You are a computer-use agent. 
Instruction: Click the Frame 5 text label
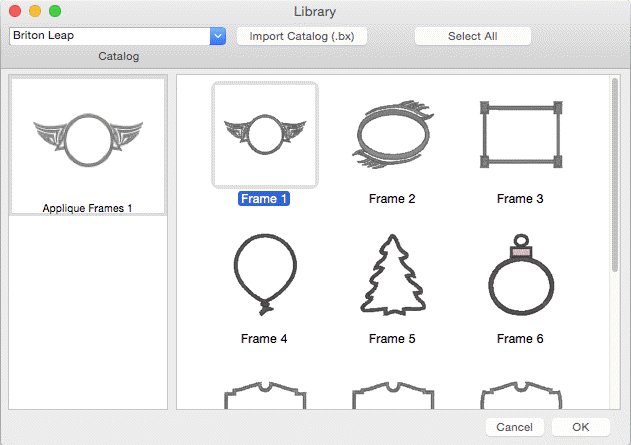point(392,339)
